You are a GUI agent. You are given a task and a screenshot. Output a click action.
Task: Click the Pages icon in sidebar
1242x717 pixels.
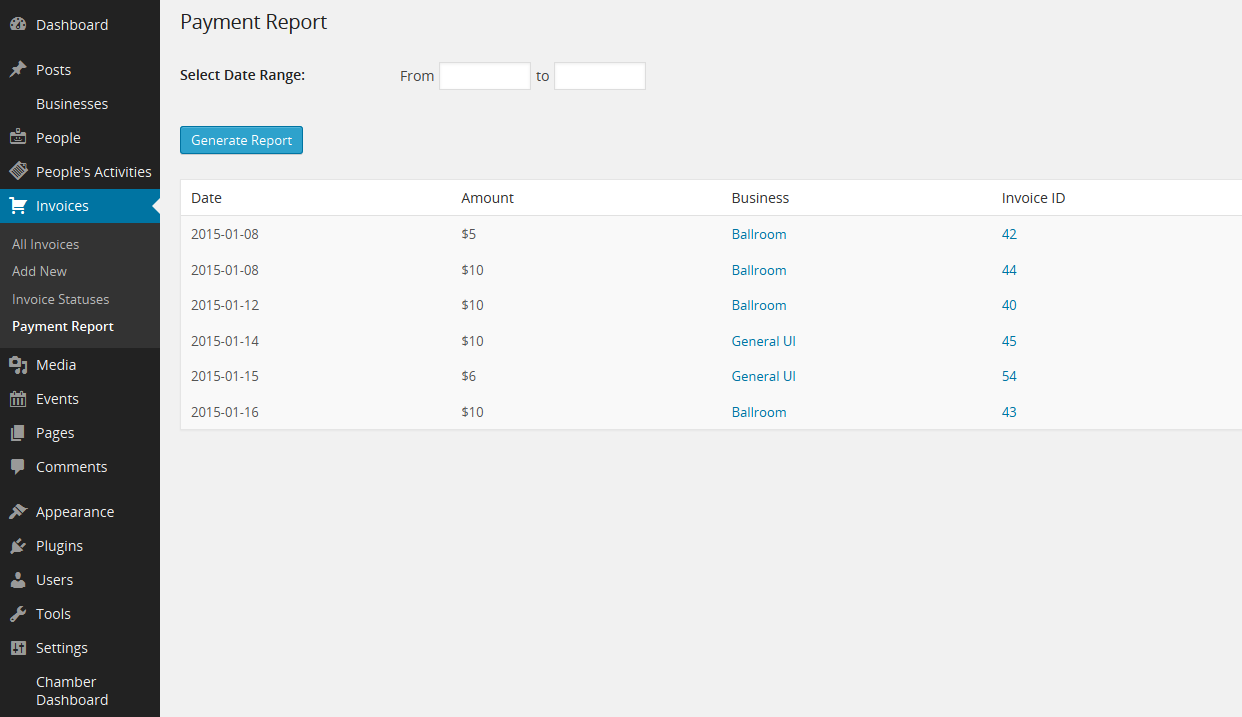pyautogui.click(x=18, y=433)
